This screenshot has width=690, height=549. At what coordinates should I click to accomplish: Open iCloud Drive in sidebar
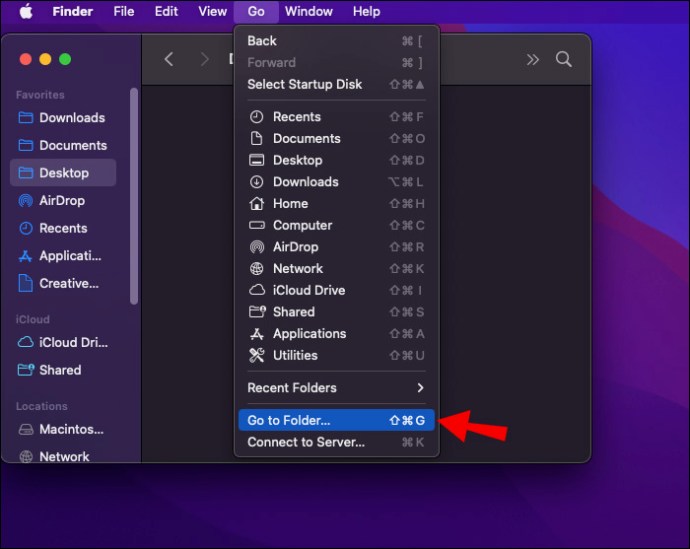[x=63, y=342]
